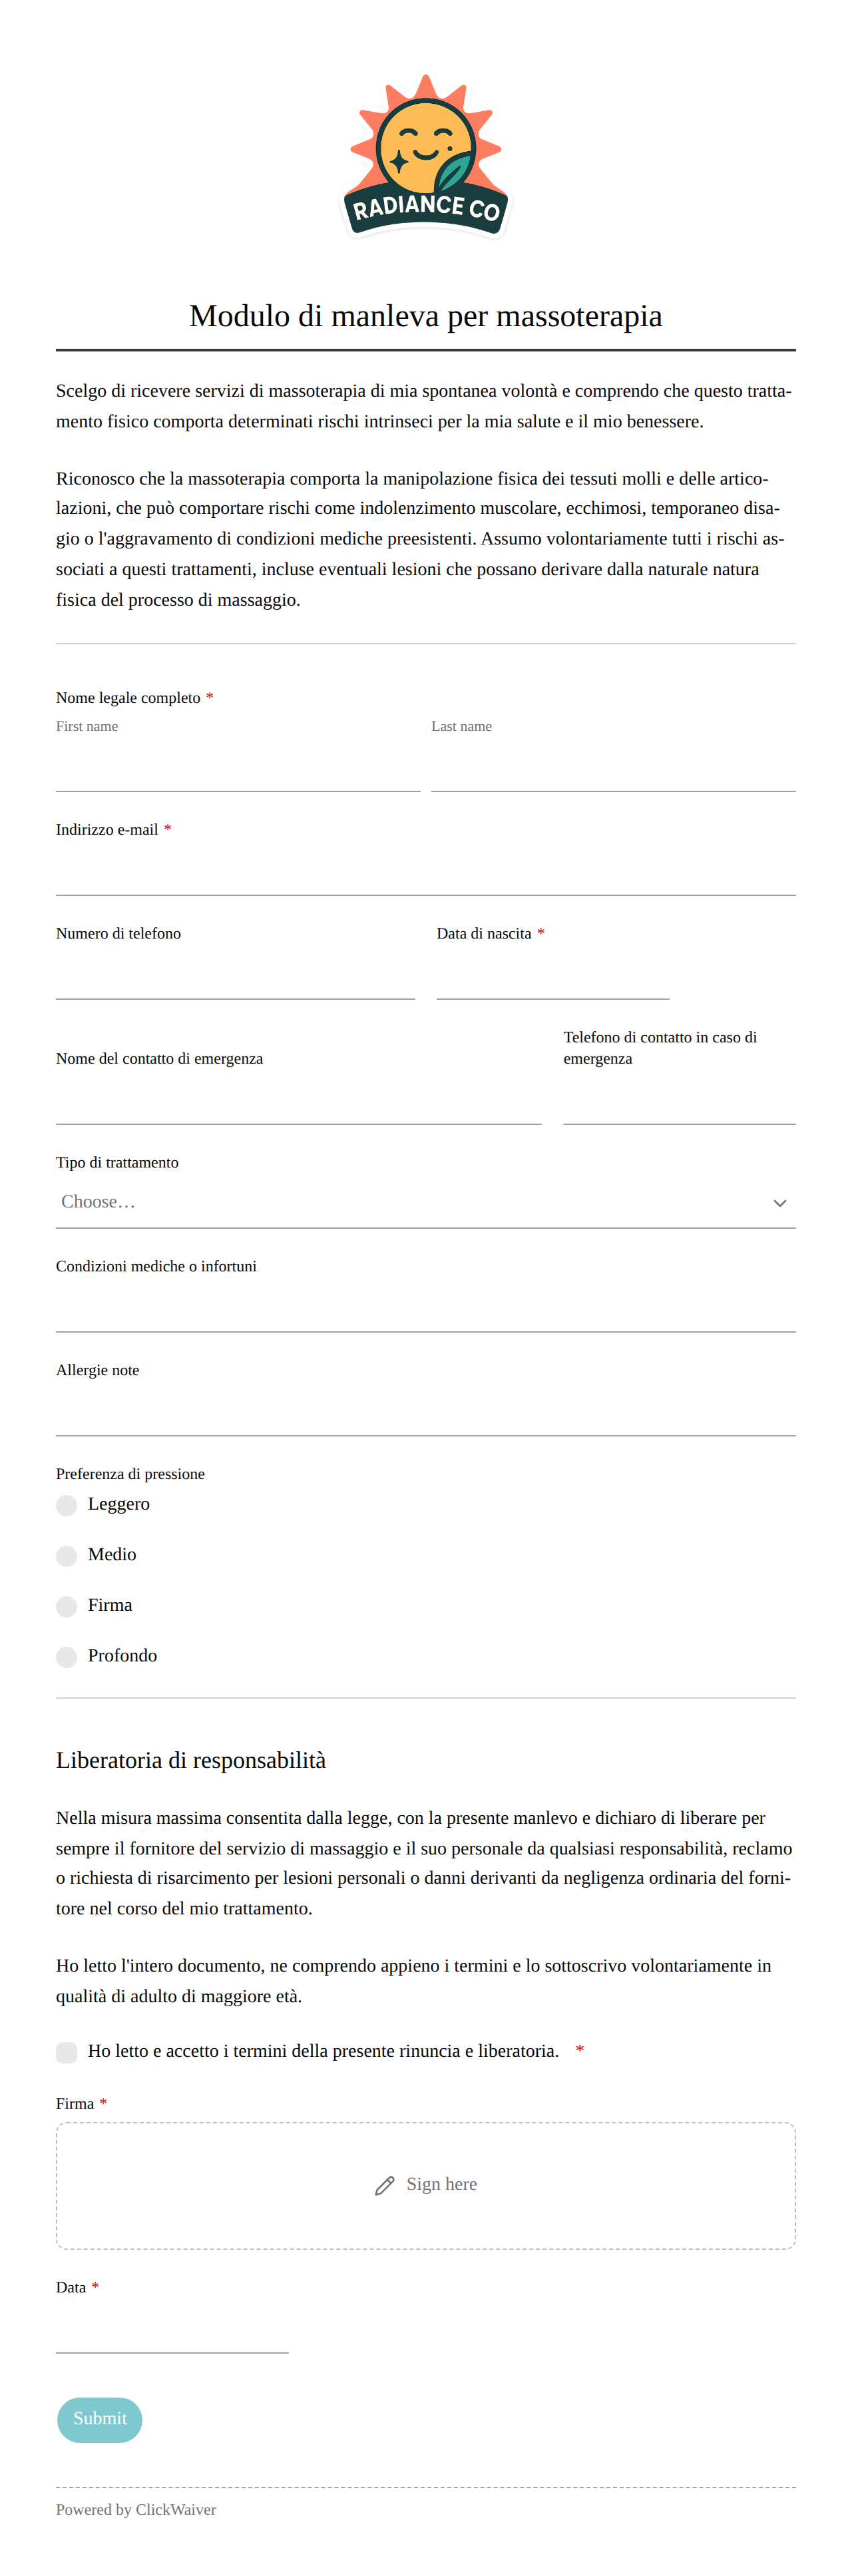
Task: Submit the waiver form
Action: (100, 2419)
